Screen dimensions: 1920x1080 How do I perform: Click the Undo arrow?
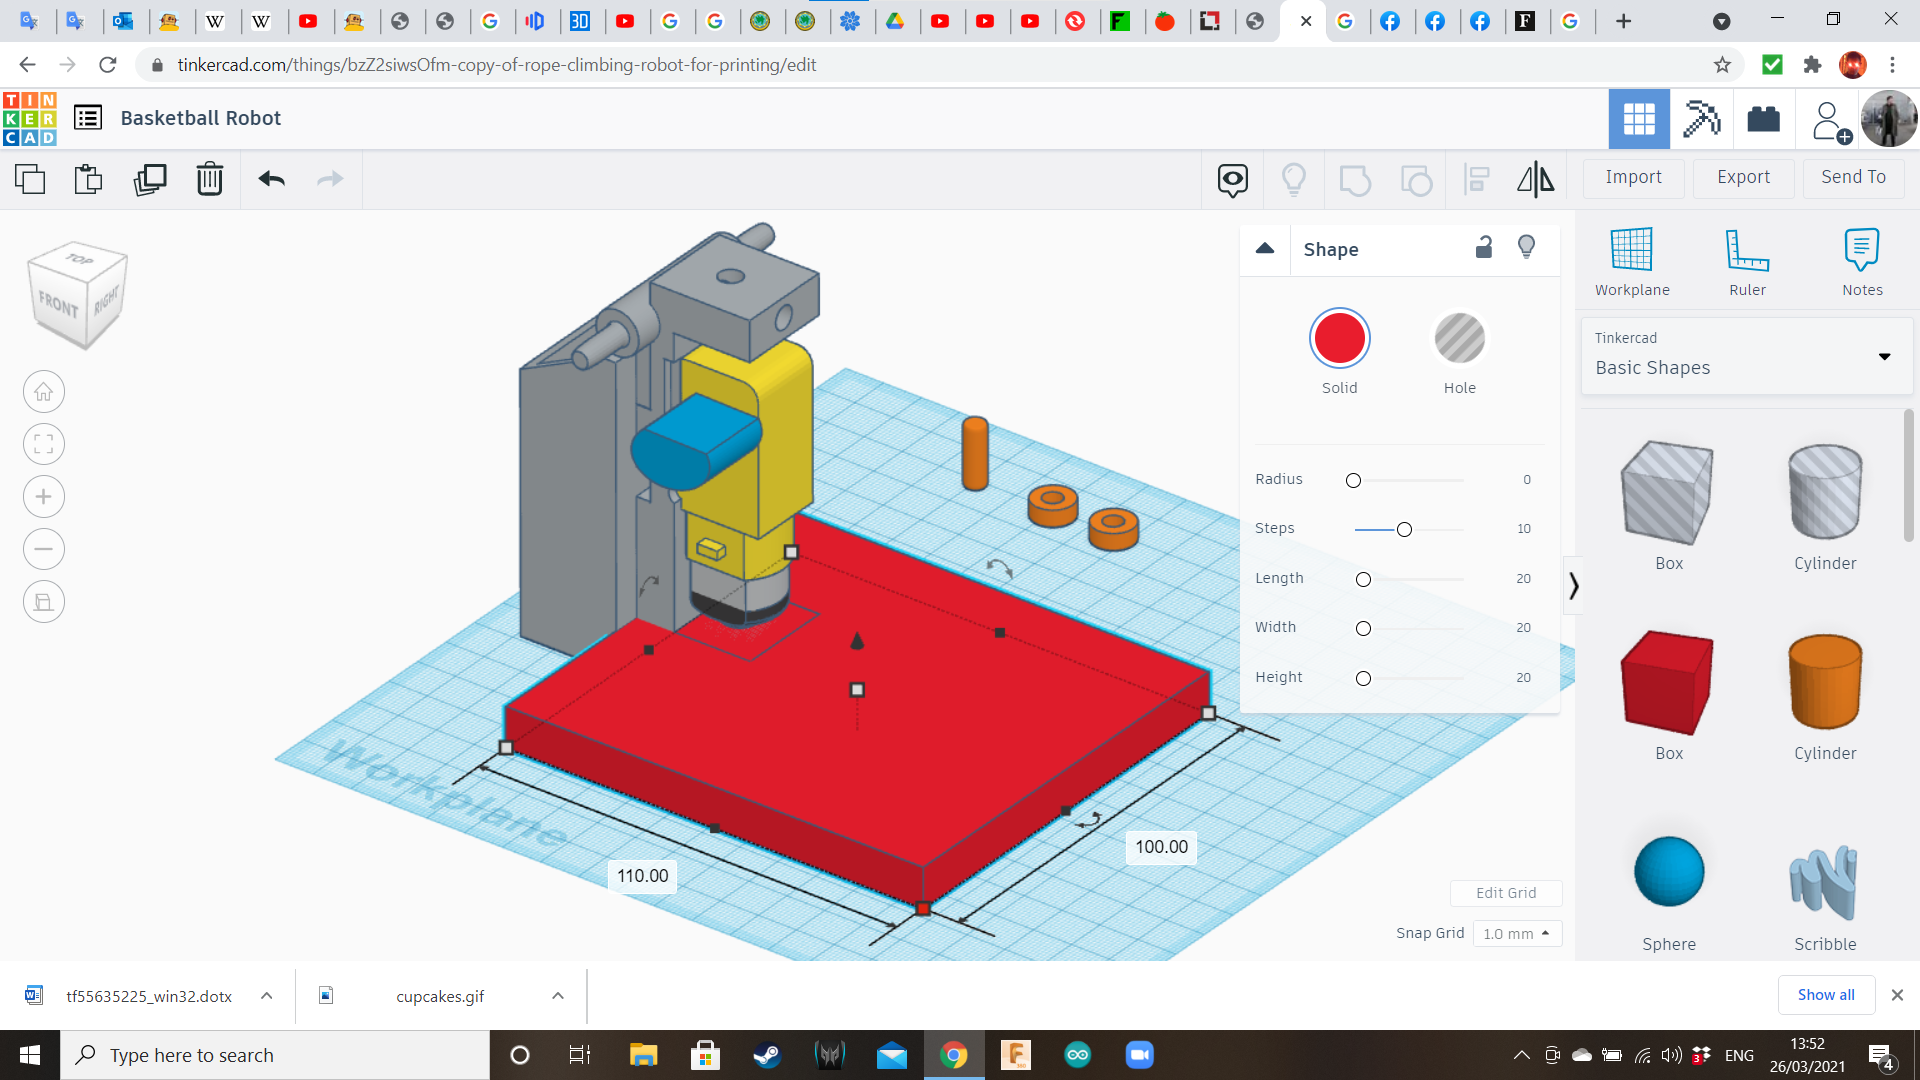[271, 179]
